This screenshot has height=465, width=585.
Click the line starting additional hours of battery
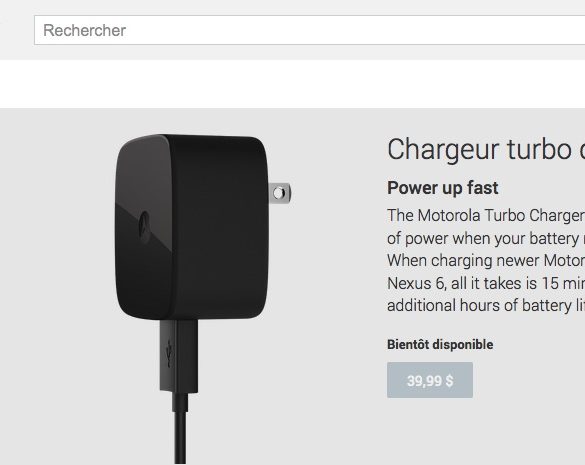click(486, 306)
